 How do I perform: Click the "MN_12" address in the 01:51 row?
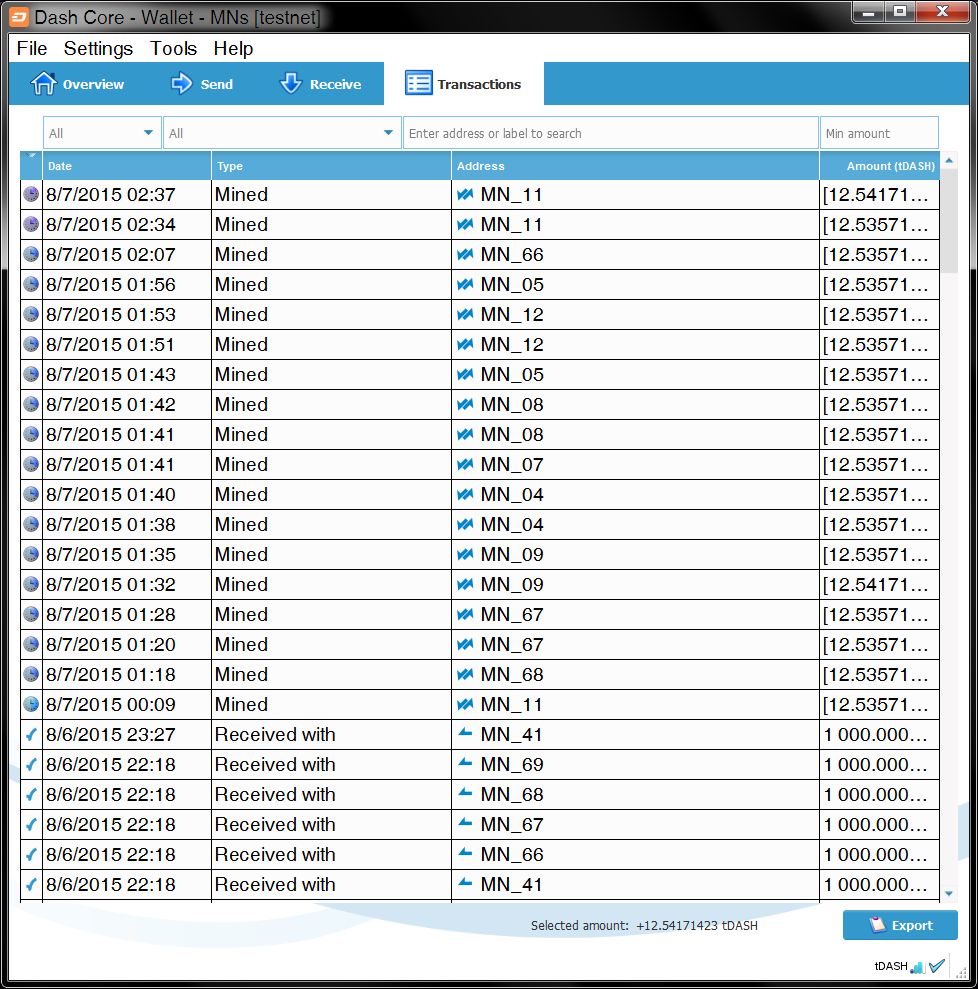point(512,344)
